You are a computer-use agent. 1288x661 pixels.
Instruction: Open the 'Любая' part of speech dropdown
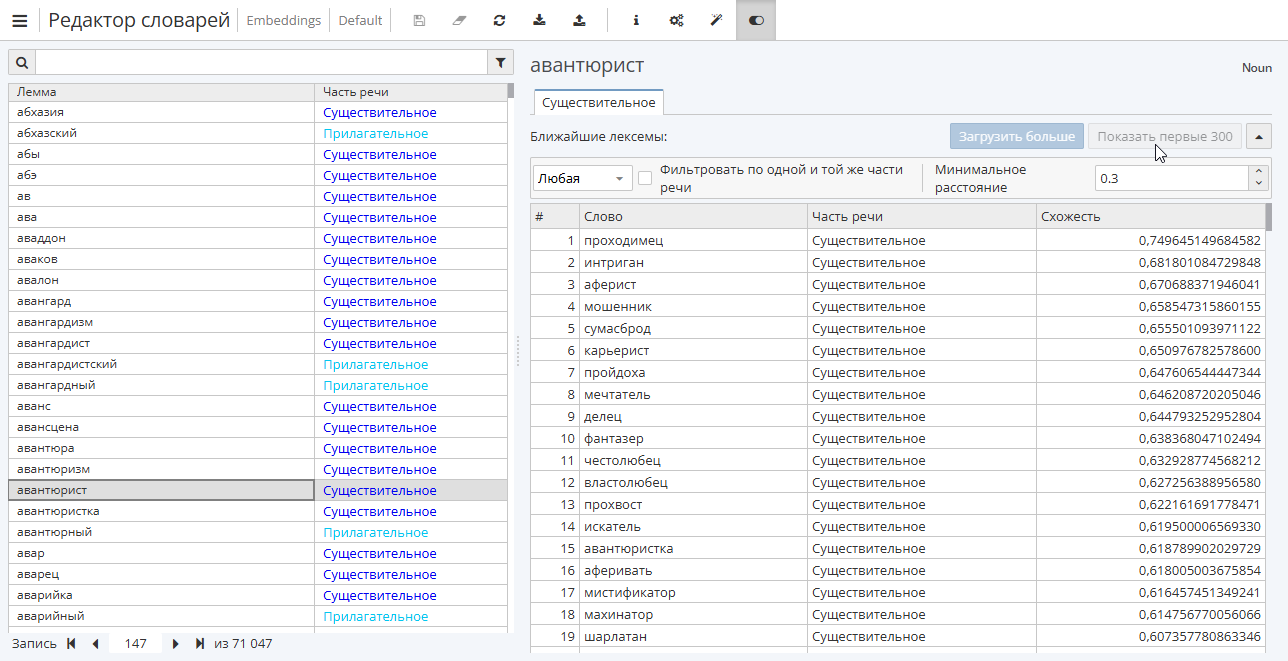(583, 178)
